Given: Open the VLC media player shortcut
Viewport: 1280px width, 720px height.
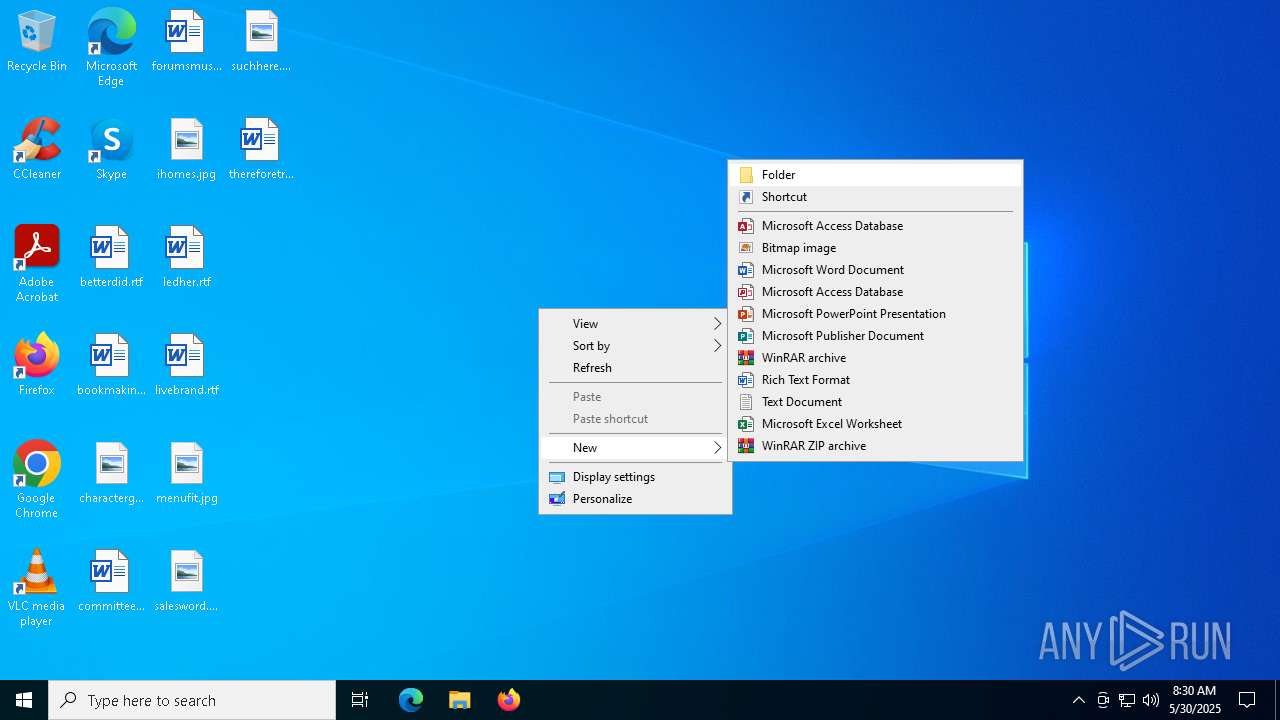Looking at the screenshot, I should point(37,588).
